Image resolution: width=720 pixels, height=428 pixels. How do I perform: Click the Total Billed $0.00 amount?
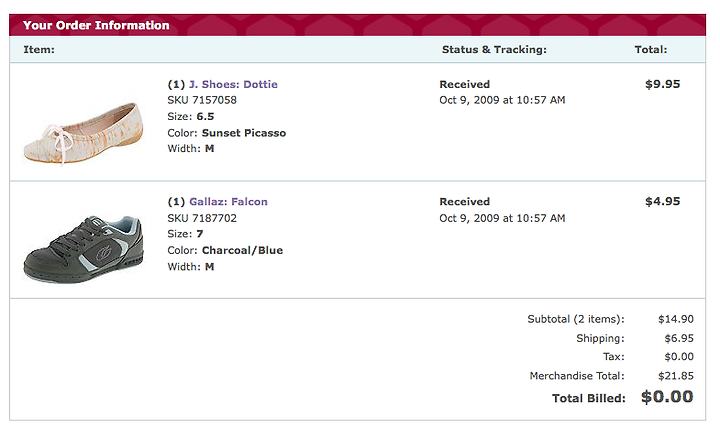(667, 397)
